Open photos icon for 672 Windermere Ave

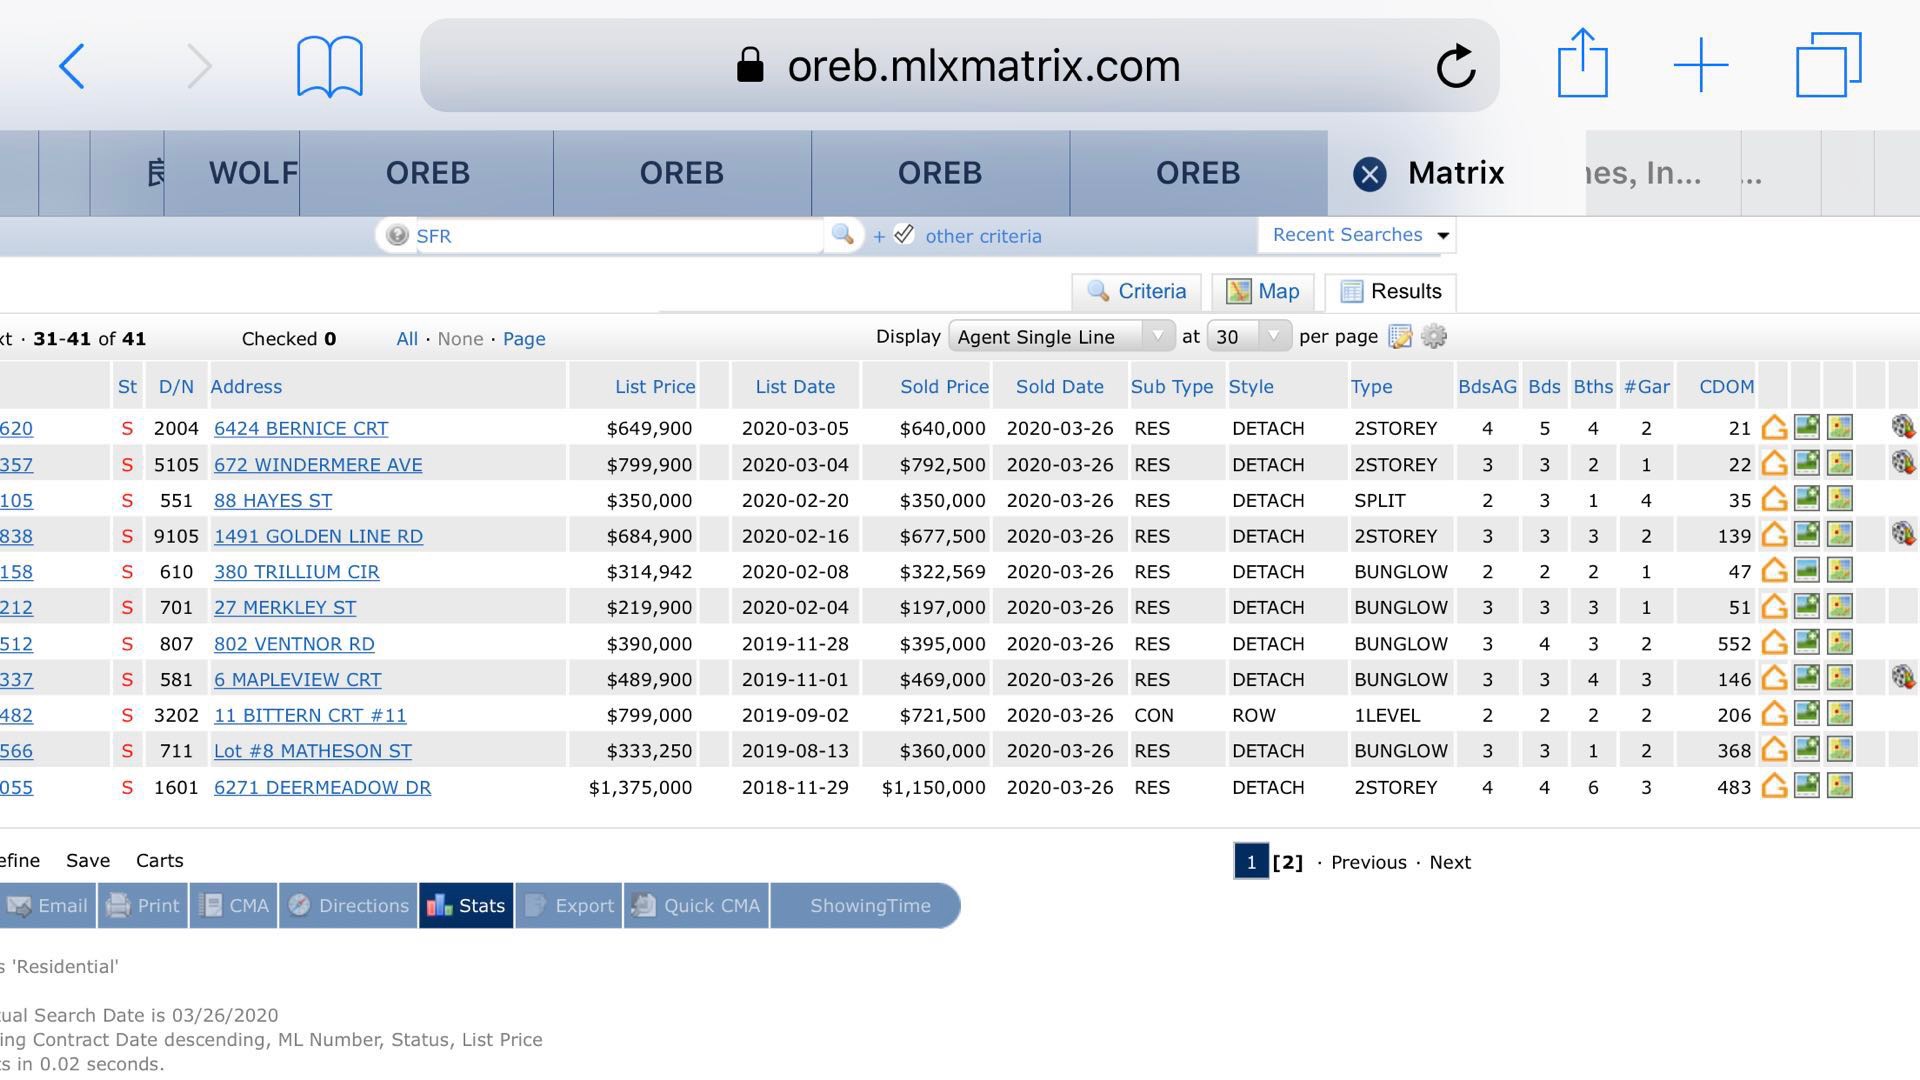[x=1807, y=463]
